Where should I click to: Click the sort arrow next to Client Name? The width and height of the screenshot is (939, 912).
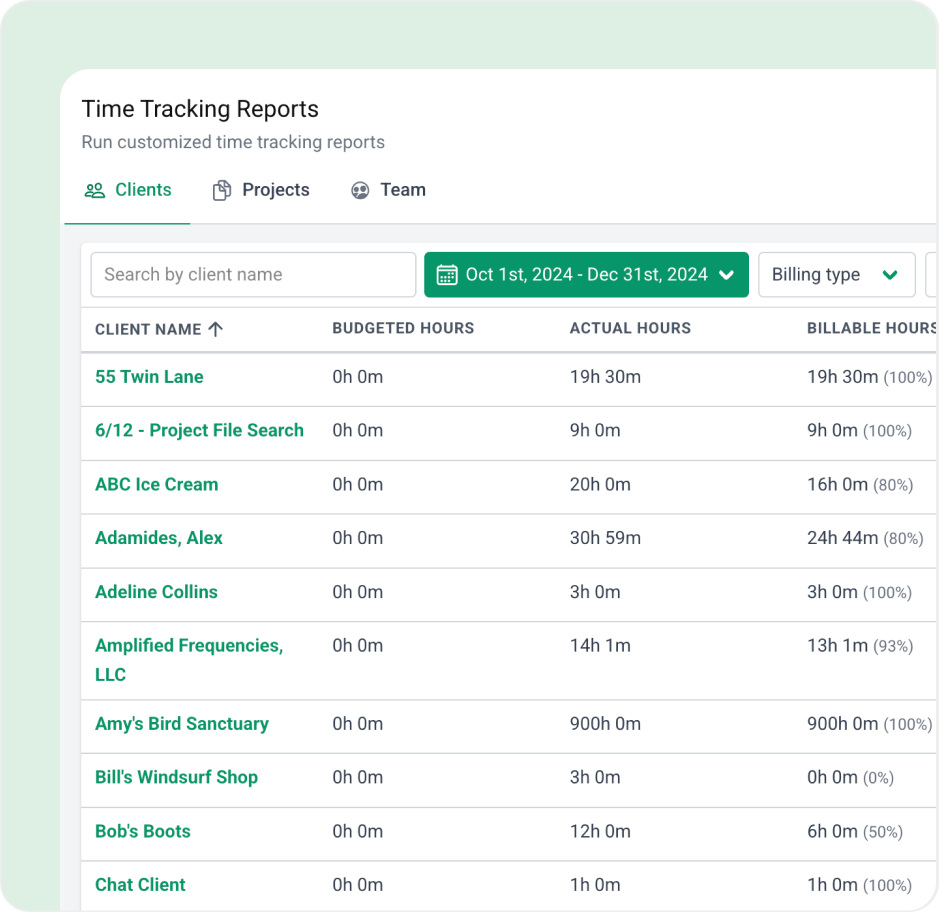click(216, 329)
